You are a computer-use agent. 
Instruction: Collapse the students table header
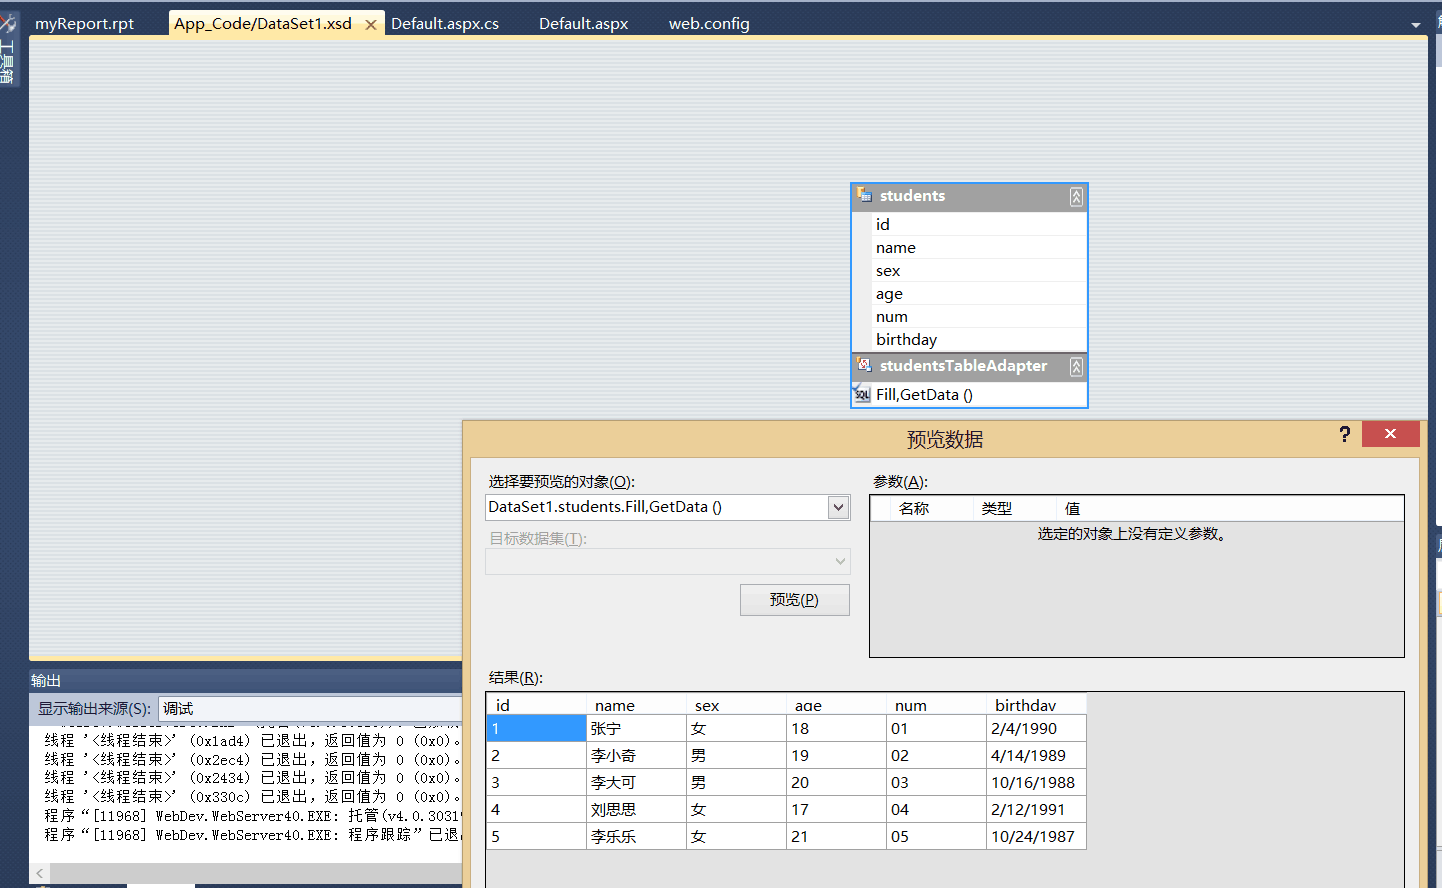(x=1076, y=197)
